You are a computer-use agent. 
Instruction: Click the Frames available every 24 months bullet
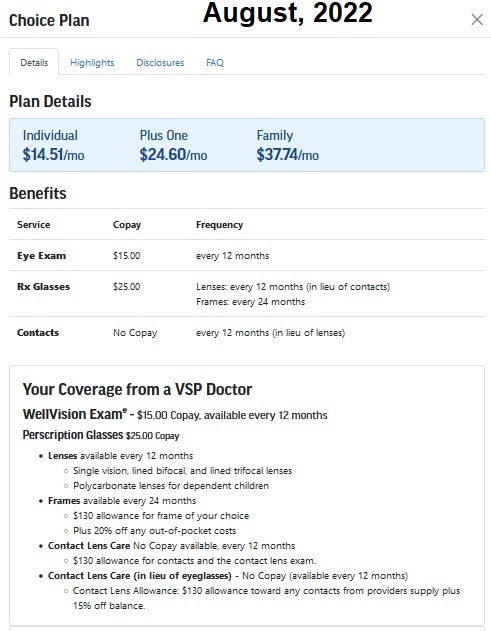point(122,501)
